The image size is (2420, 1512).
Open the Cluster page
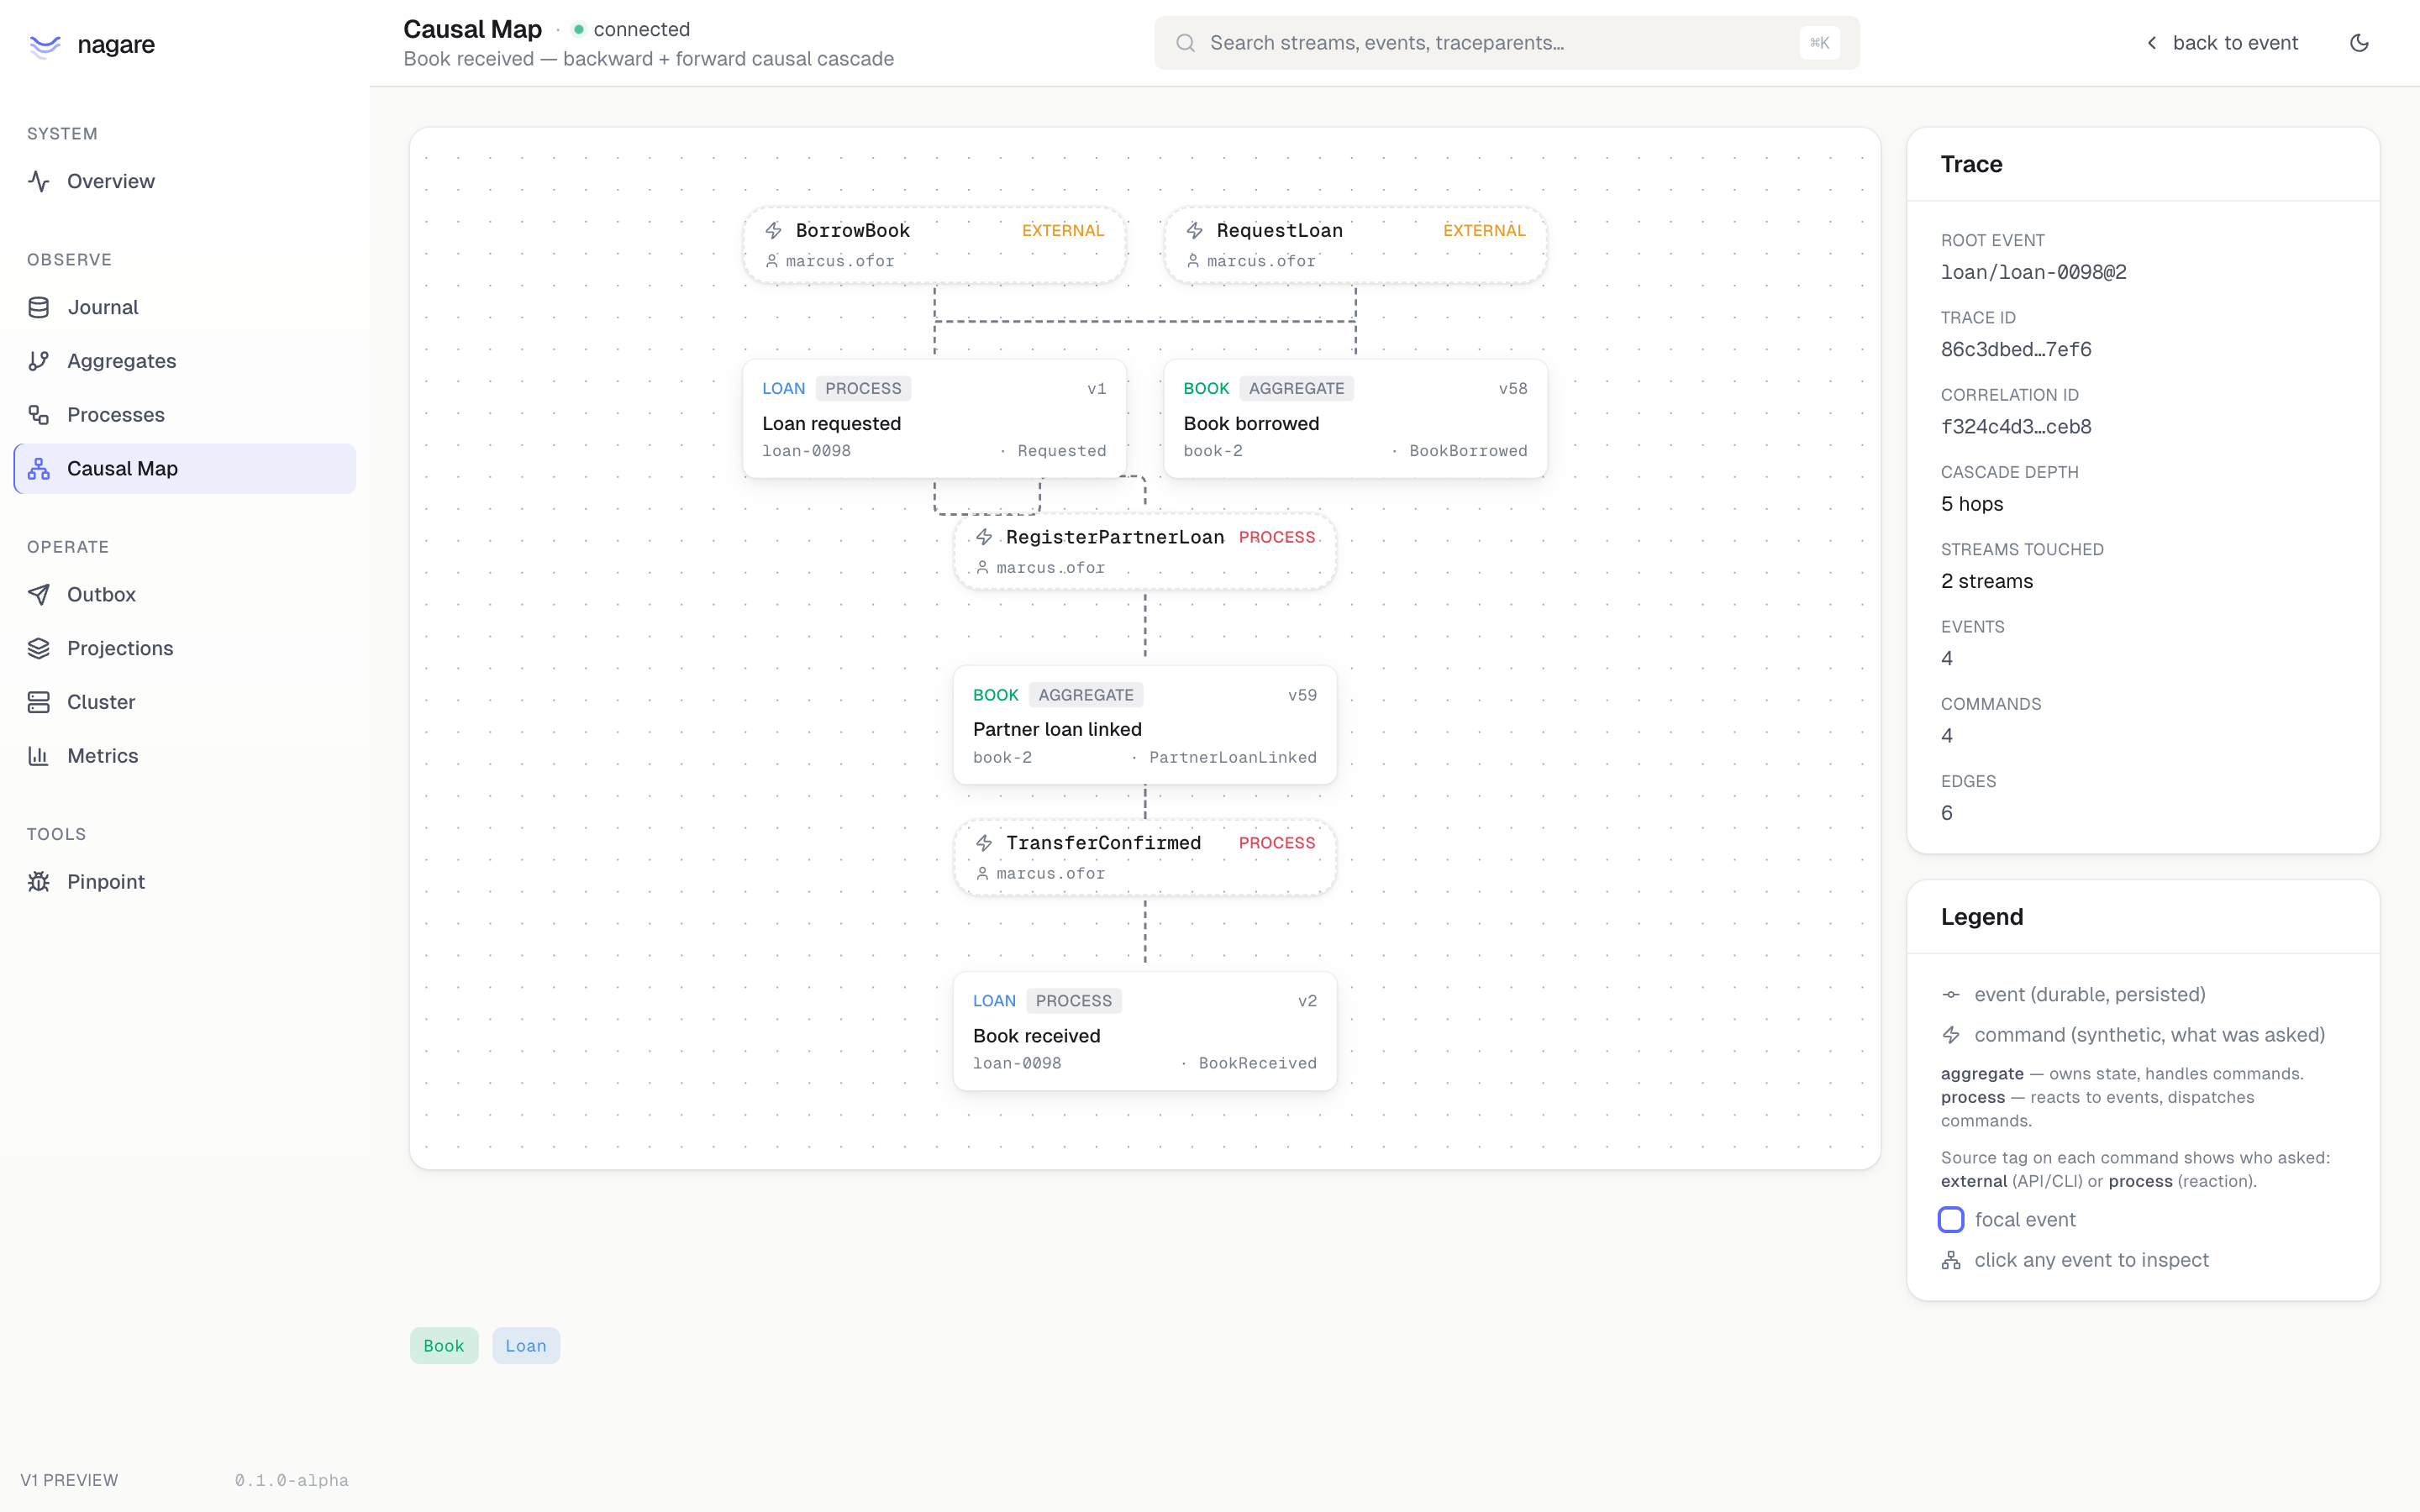pos(185,702)
